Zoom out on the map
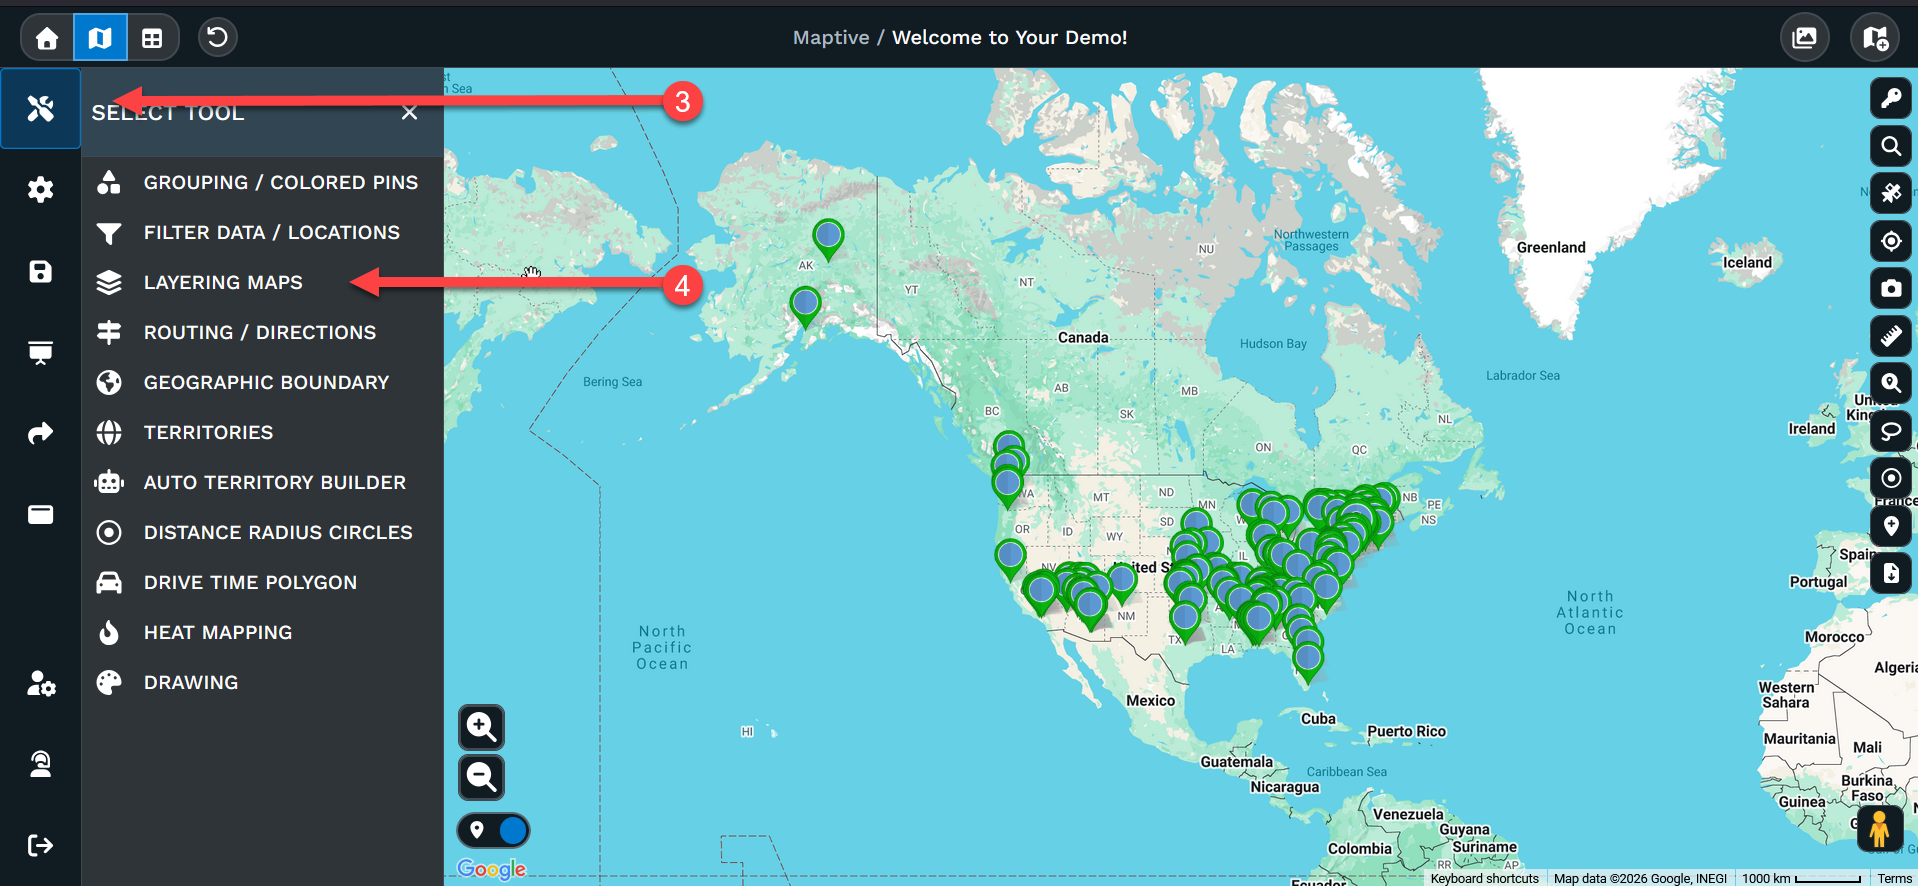Viewport: 1918px width, 886px height. (x=481, y=777)
